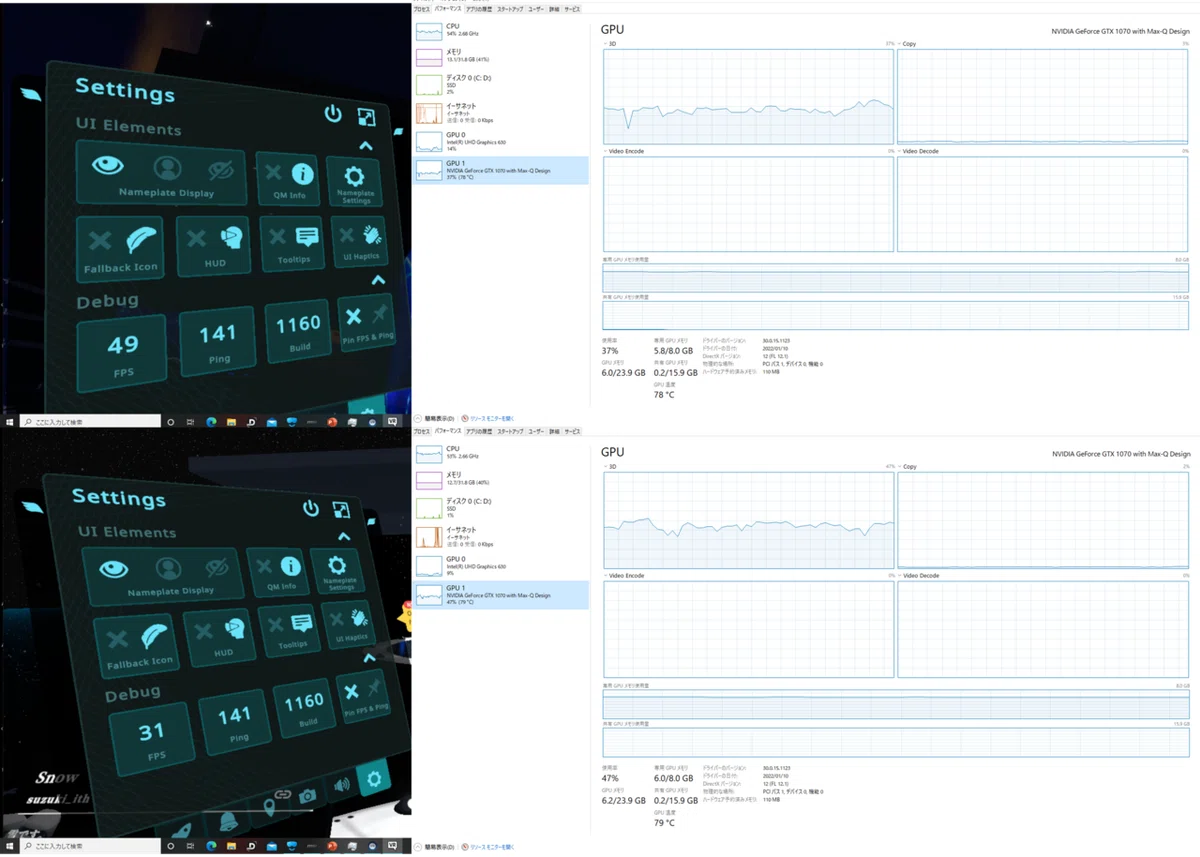Image resolution: width=1200 pixels, height=857 pixels.
Task: Click the 31 FPS debug tile
Action: point(151,740)
